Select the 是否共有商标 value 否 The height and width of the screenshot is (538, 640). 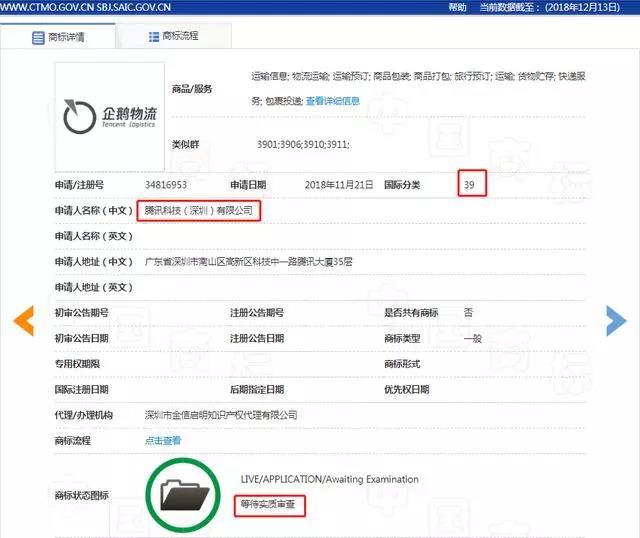click(468, 313)
